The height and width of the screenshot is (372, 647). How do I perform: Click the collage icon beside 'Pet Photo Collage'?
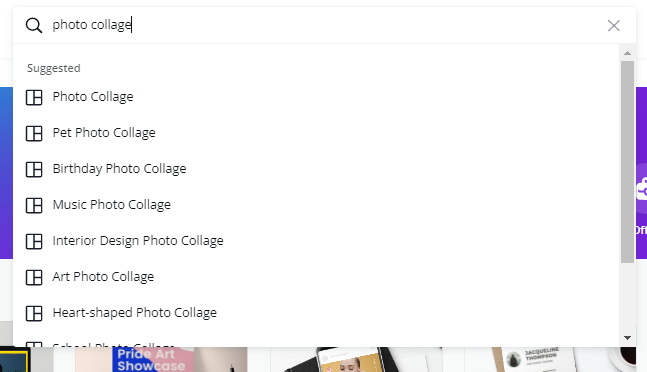coord(34,134)
